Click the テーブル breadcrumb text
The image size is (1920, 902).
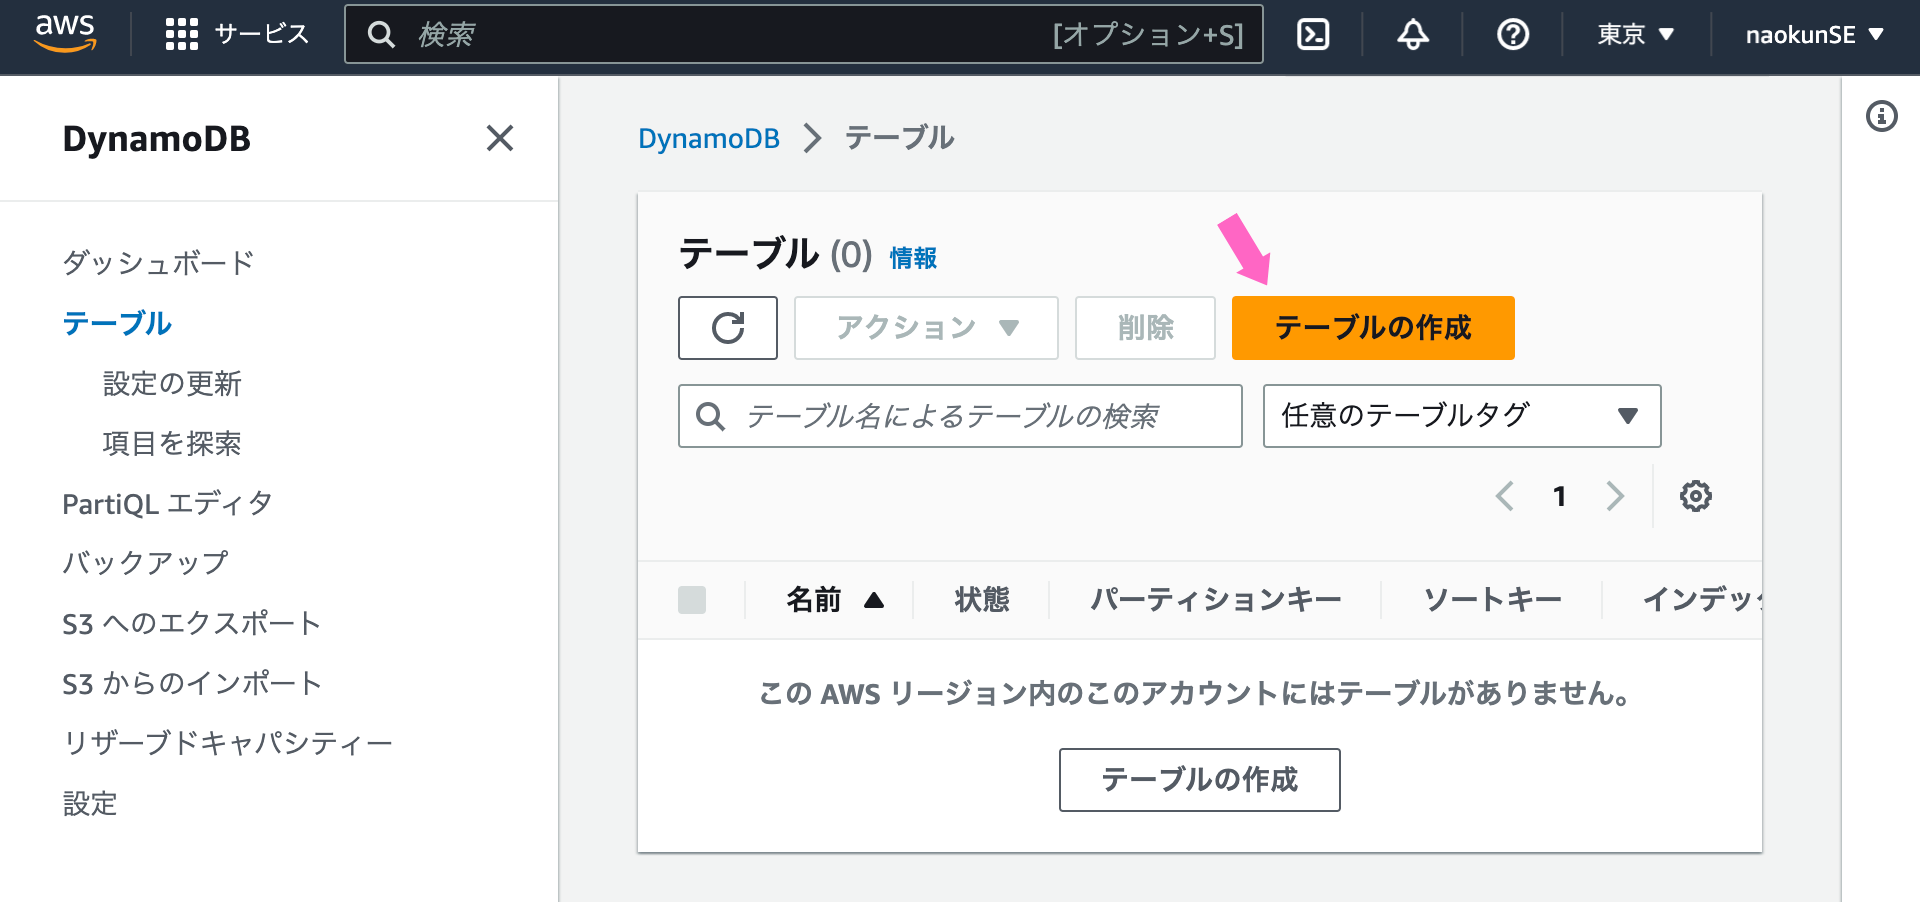pos(899,138)
